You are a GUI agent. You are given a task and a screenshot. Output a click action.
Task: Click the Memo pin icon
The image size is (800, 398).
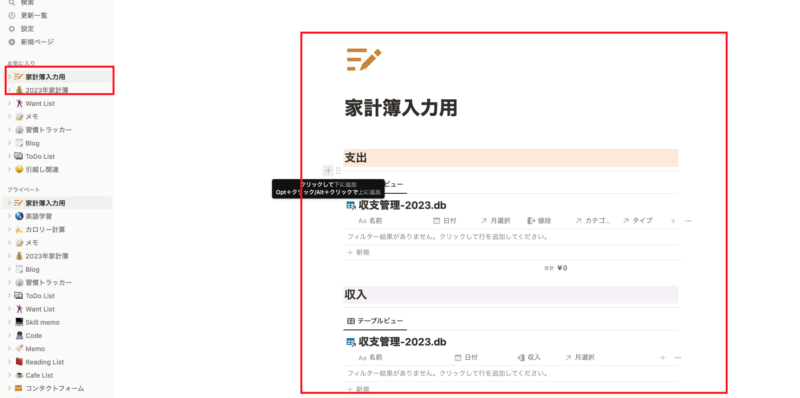[x=19, y=349]
